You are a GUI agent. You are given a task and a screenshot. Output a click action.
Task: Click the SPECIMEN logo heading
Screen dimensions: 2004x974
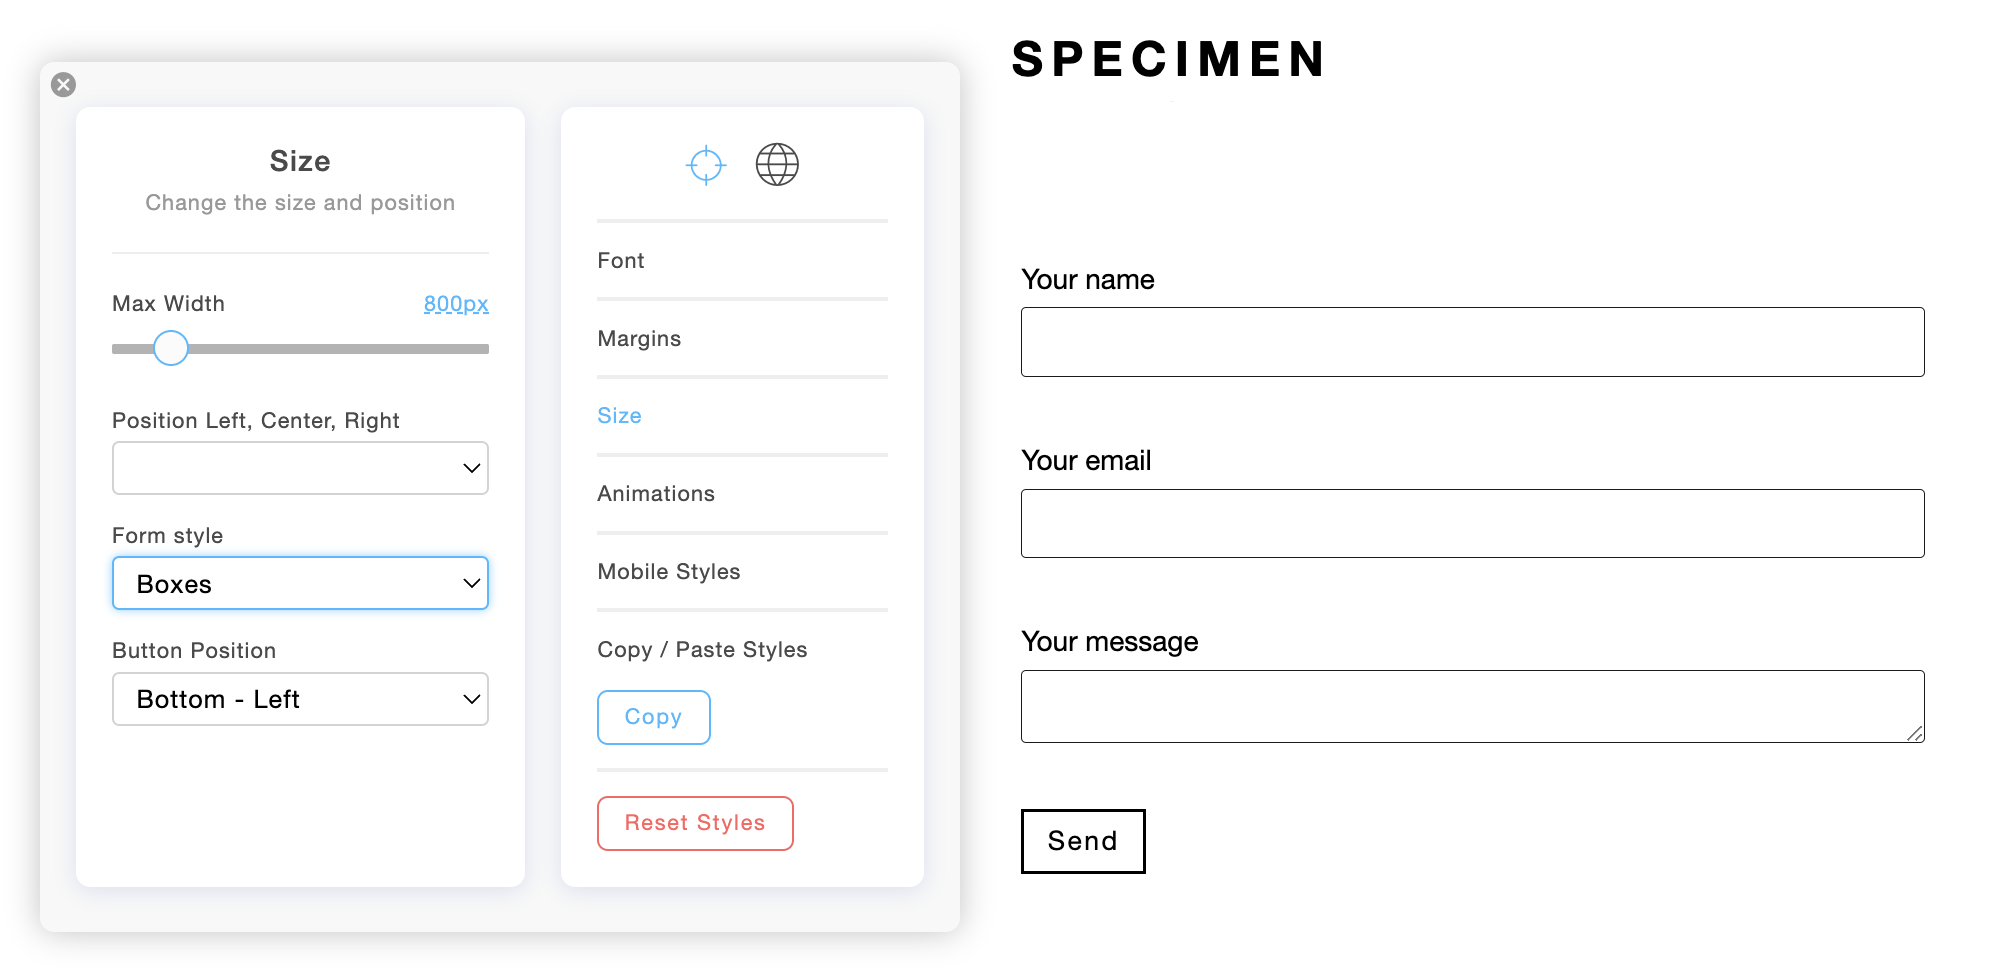pyautogui.click(x=1168, y=59)
